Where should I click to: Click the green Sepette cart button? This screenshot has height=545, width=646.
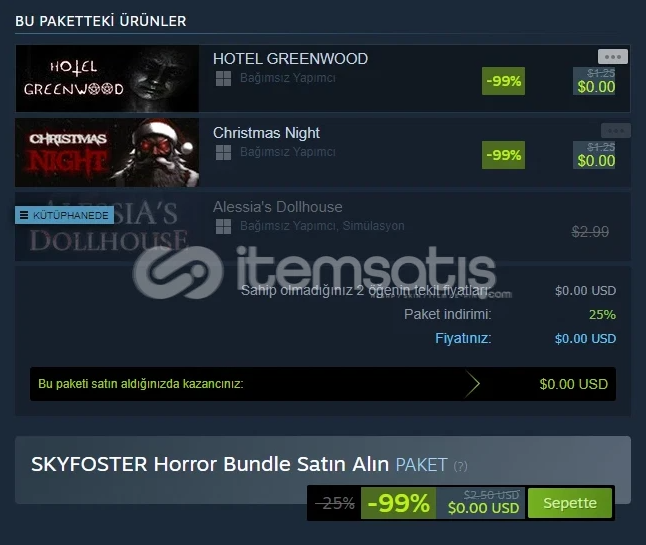[x=570, y=503]
